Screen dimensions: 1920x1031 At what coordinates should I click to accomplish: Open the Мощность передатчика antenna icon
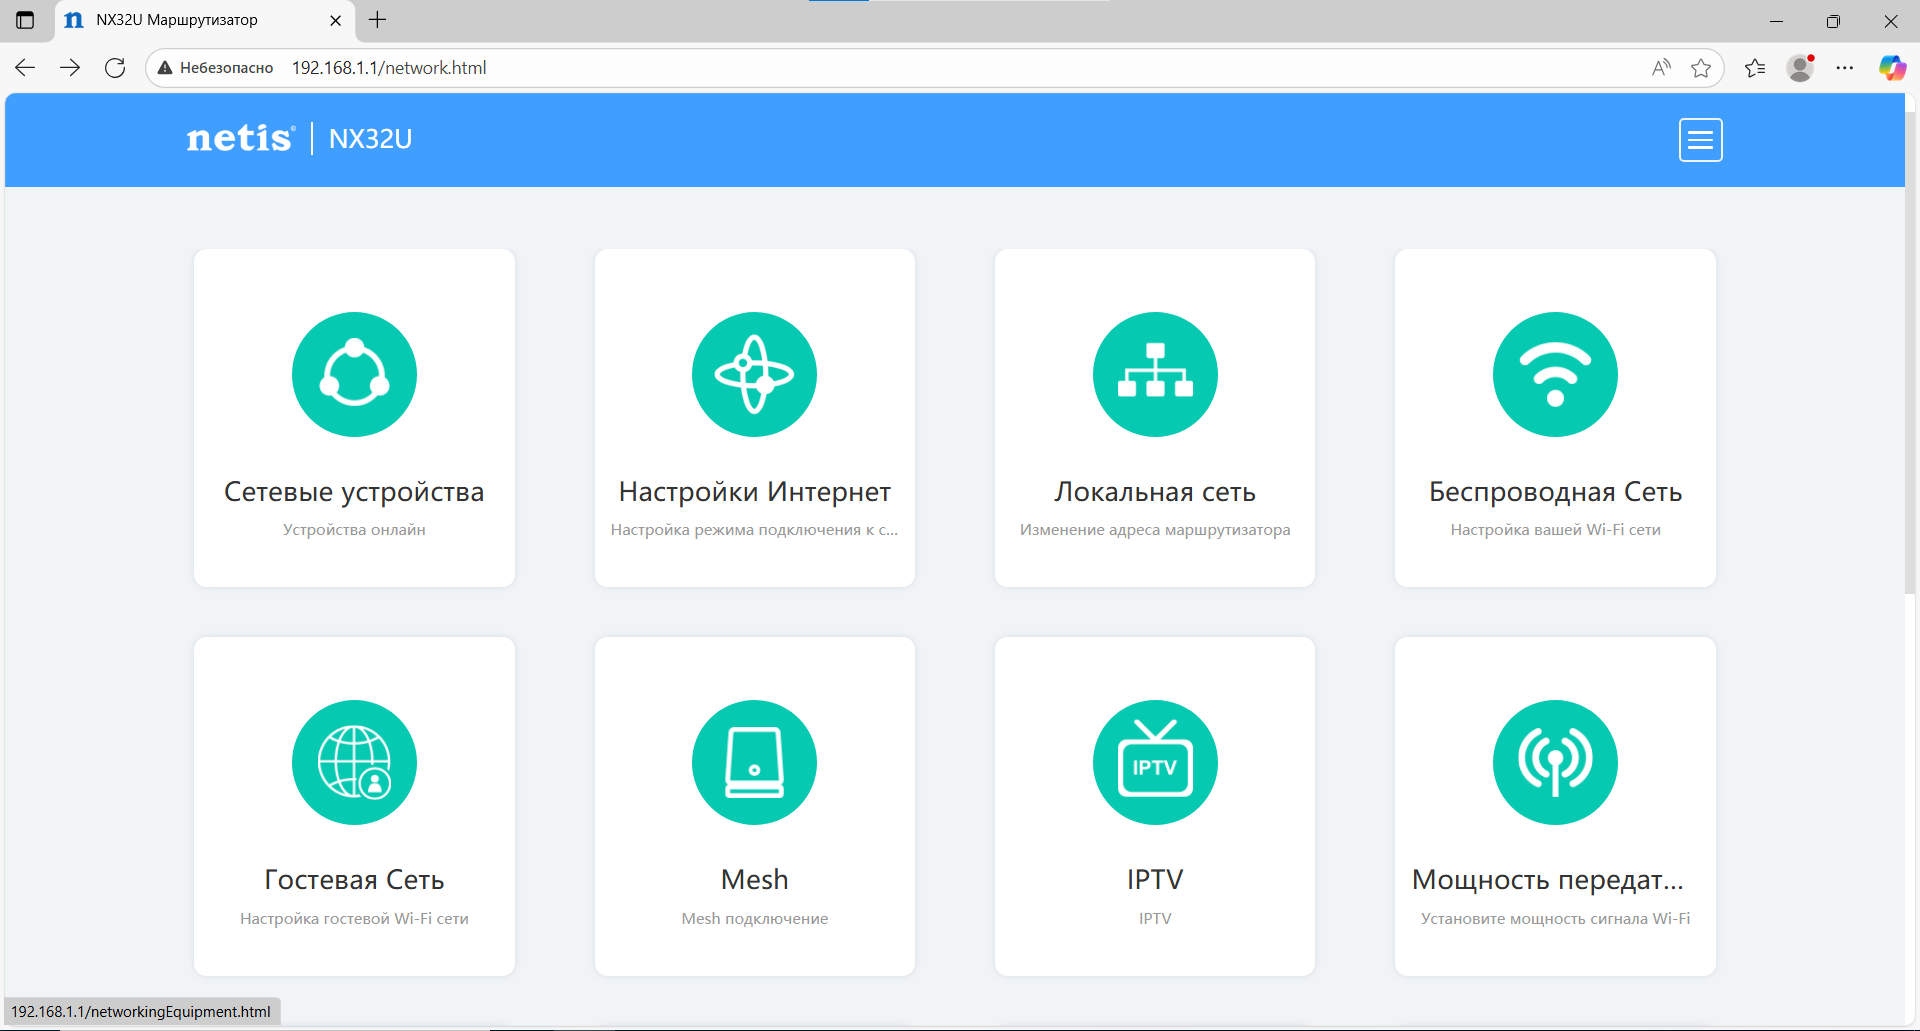(1555, 762)
